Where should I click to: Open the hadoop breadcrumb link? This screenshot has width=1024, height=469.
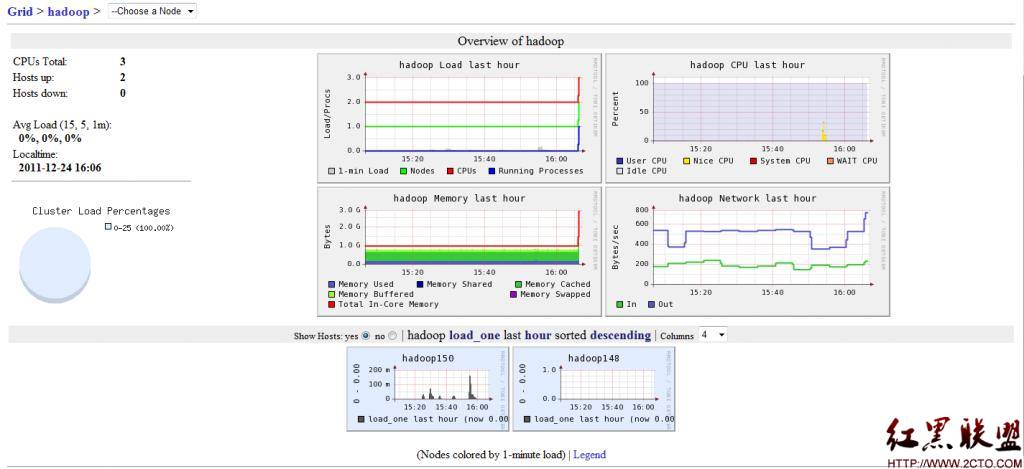(68, 12)
